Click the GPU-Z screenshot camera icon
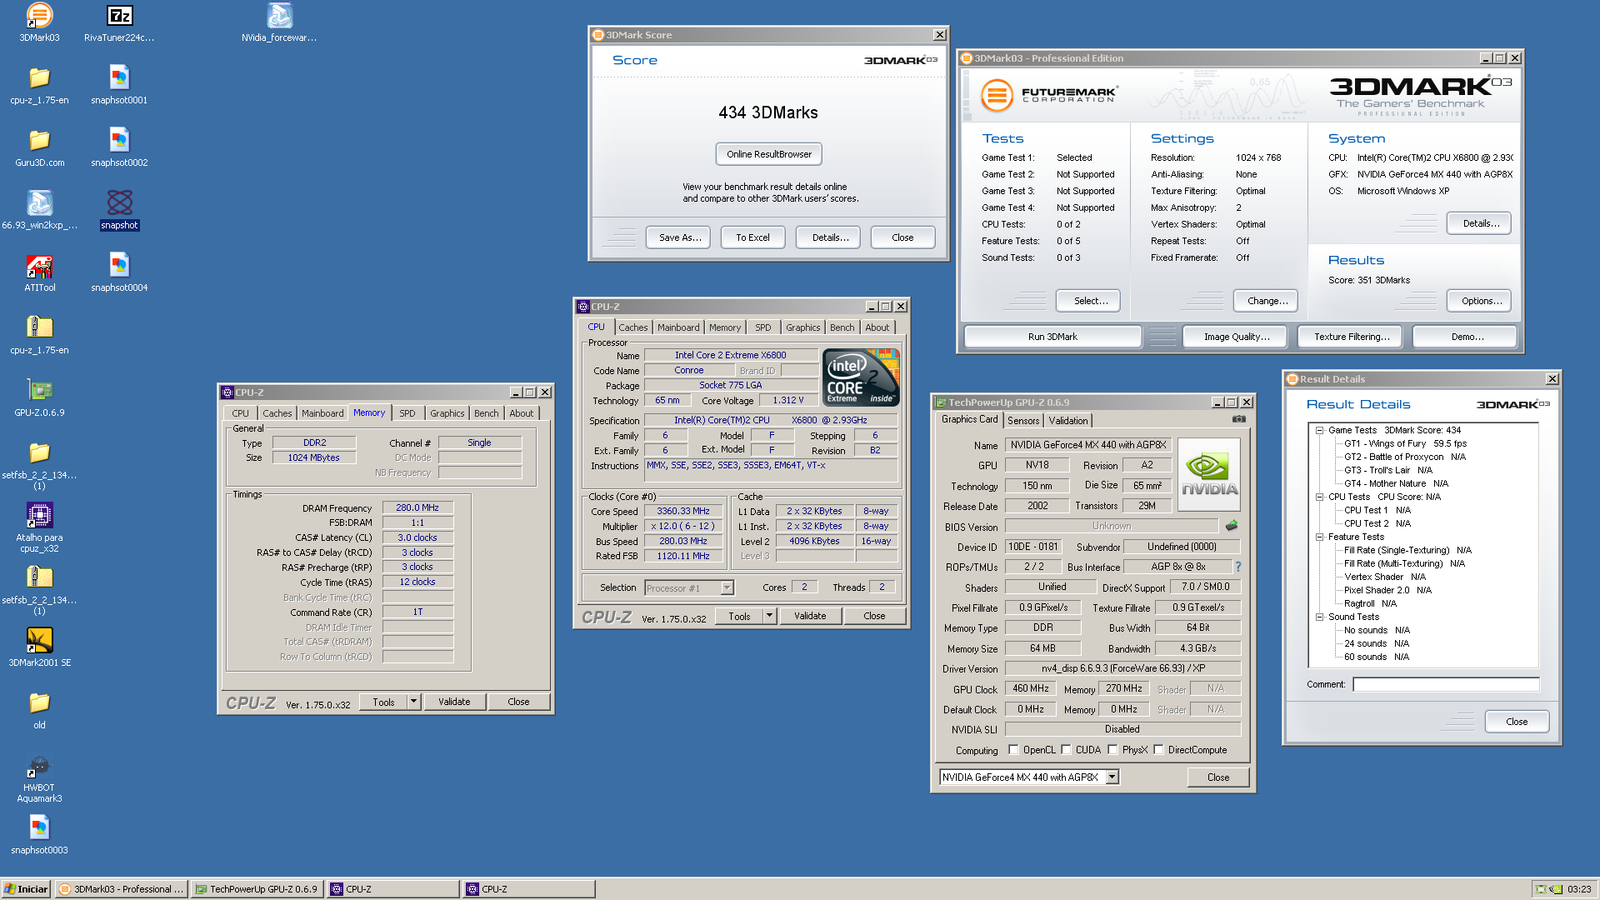Screen dimensions: 1600x900 [1239, 419]
